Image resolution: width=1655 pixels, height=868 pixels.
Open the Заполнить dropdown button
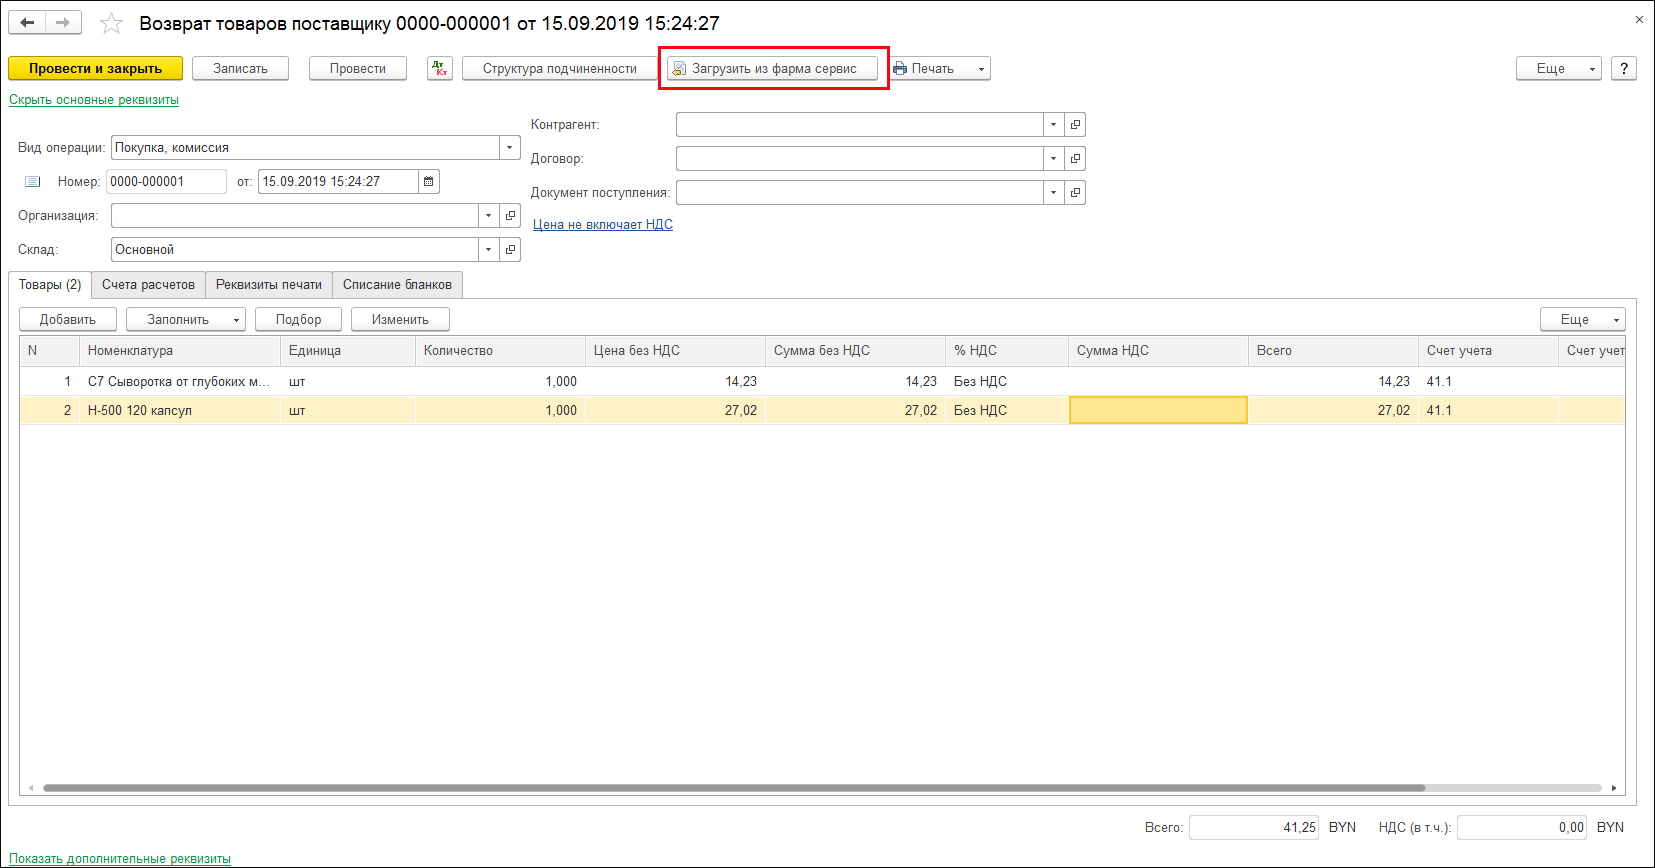(185, 319)
